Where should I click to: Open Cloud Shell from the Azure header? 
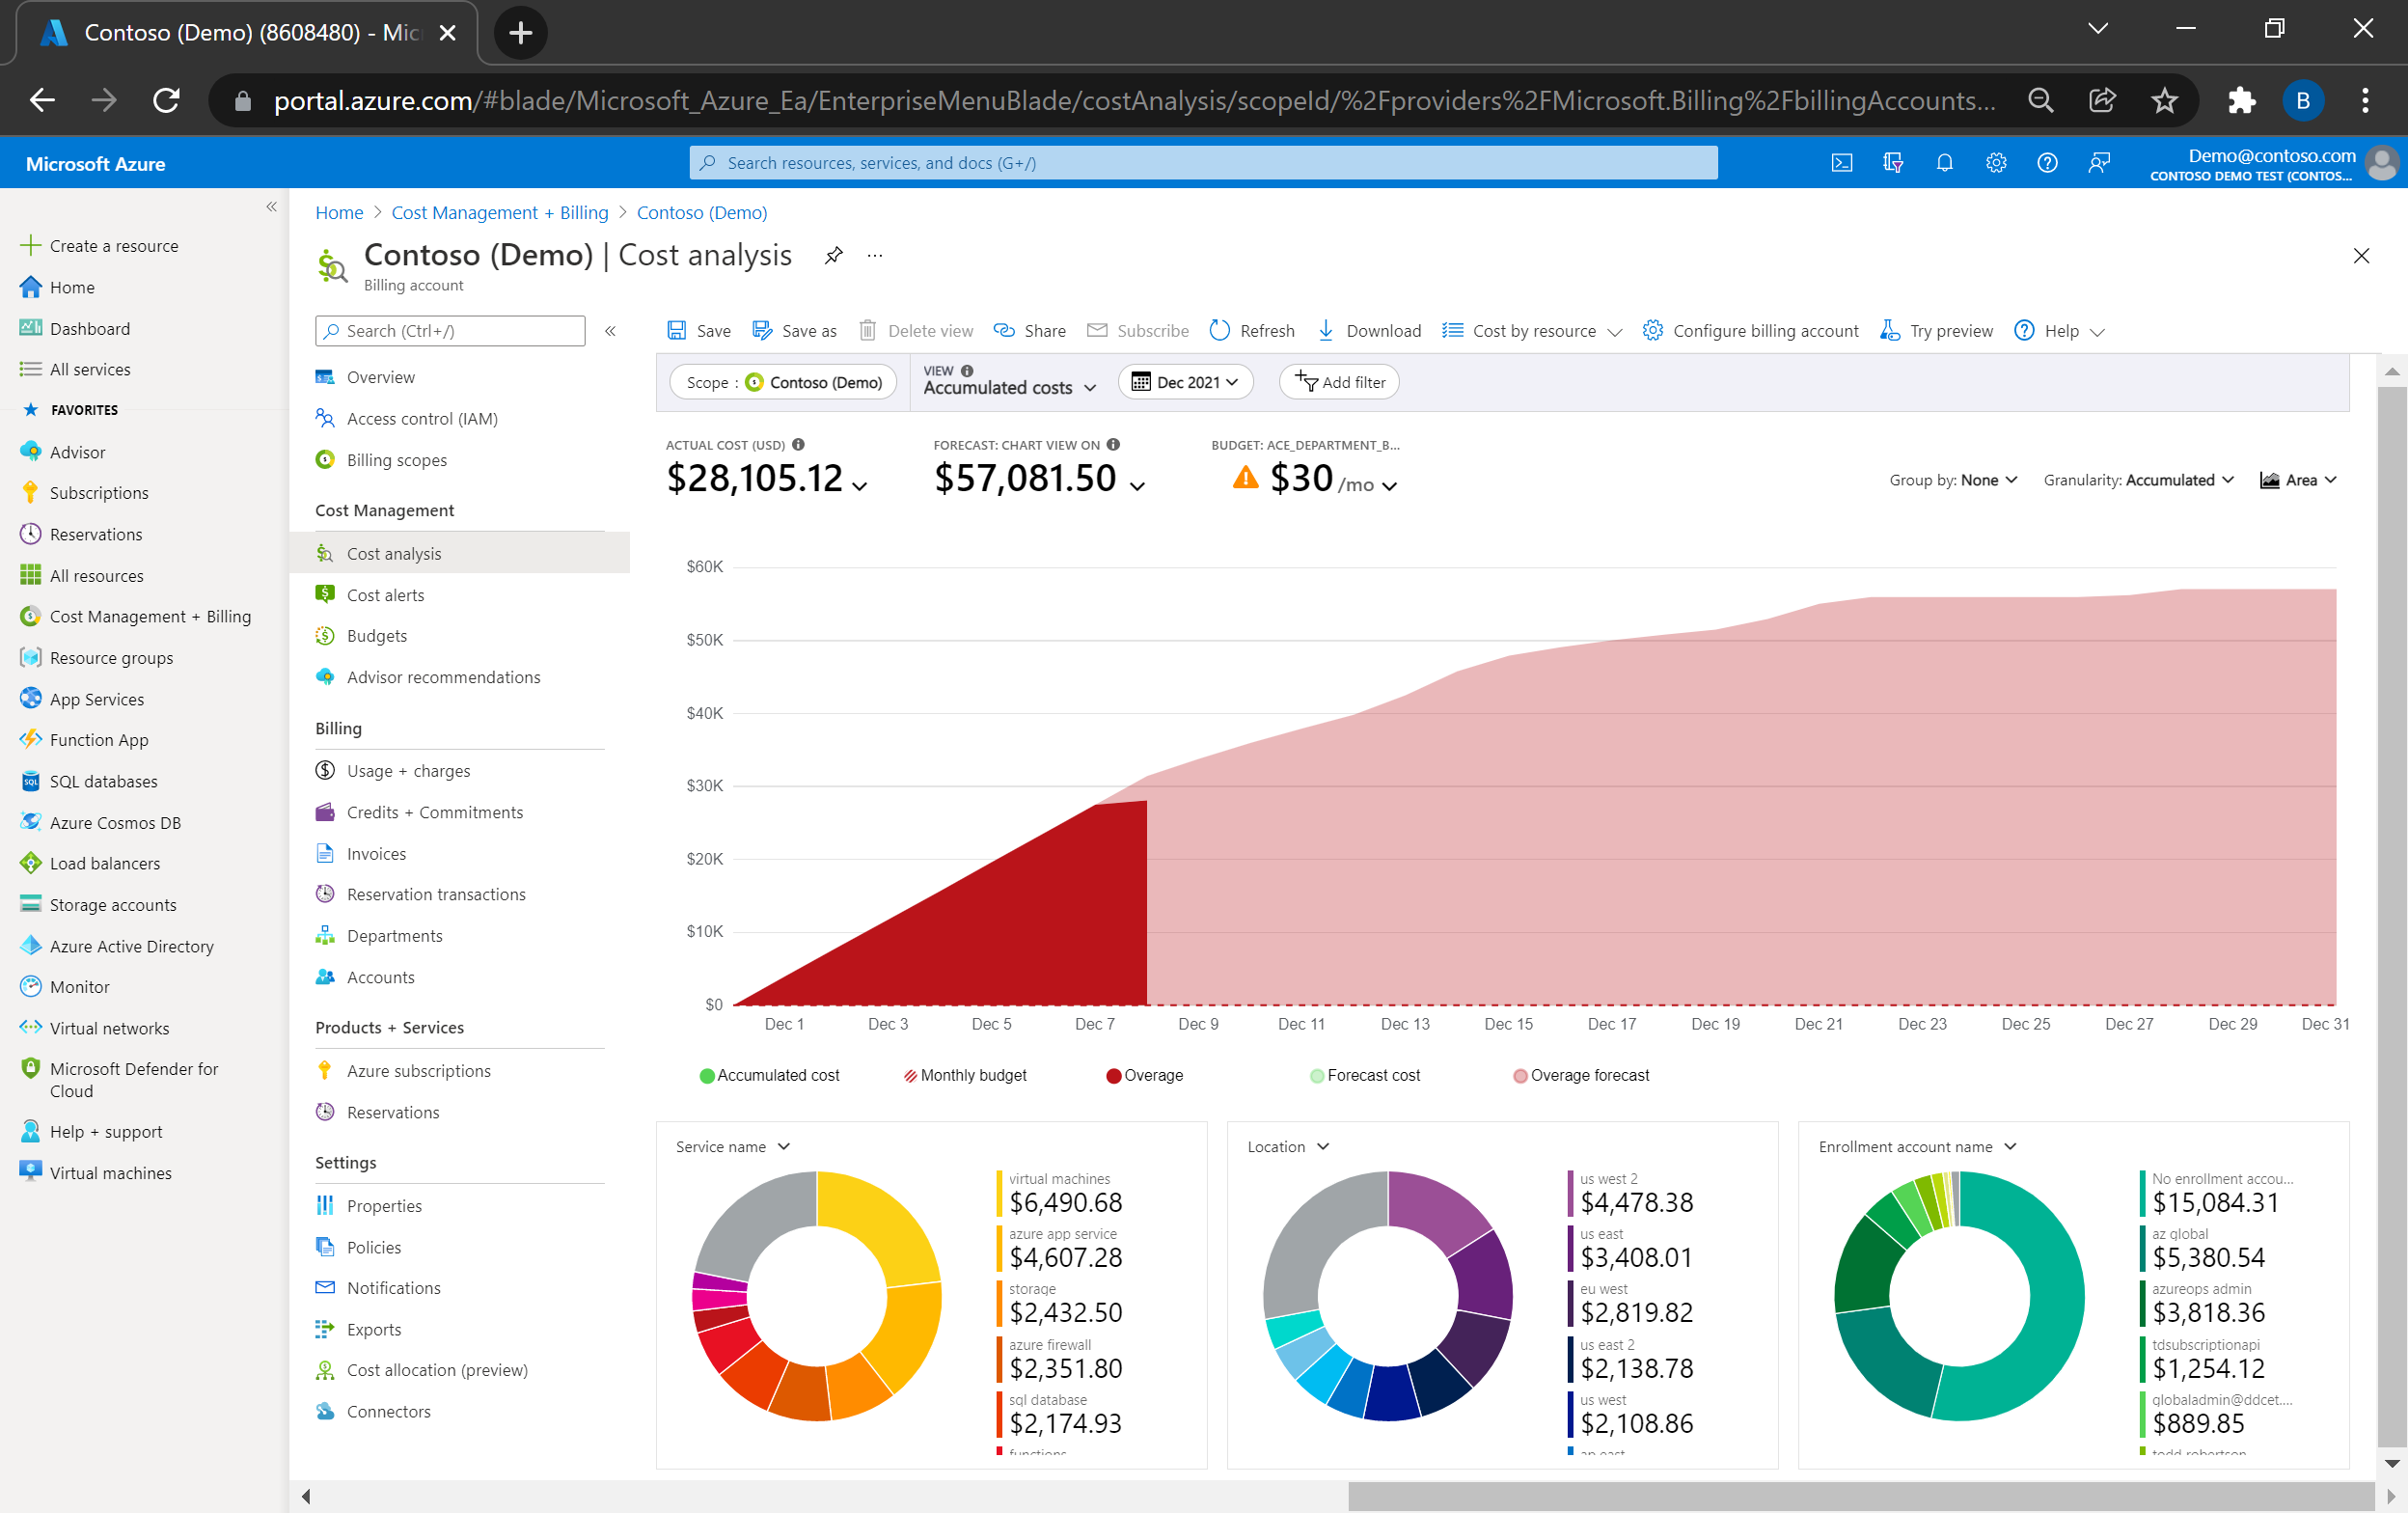click(1841, 163)
